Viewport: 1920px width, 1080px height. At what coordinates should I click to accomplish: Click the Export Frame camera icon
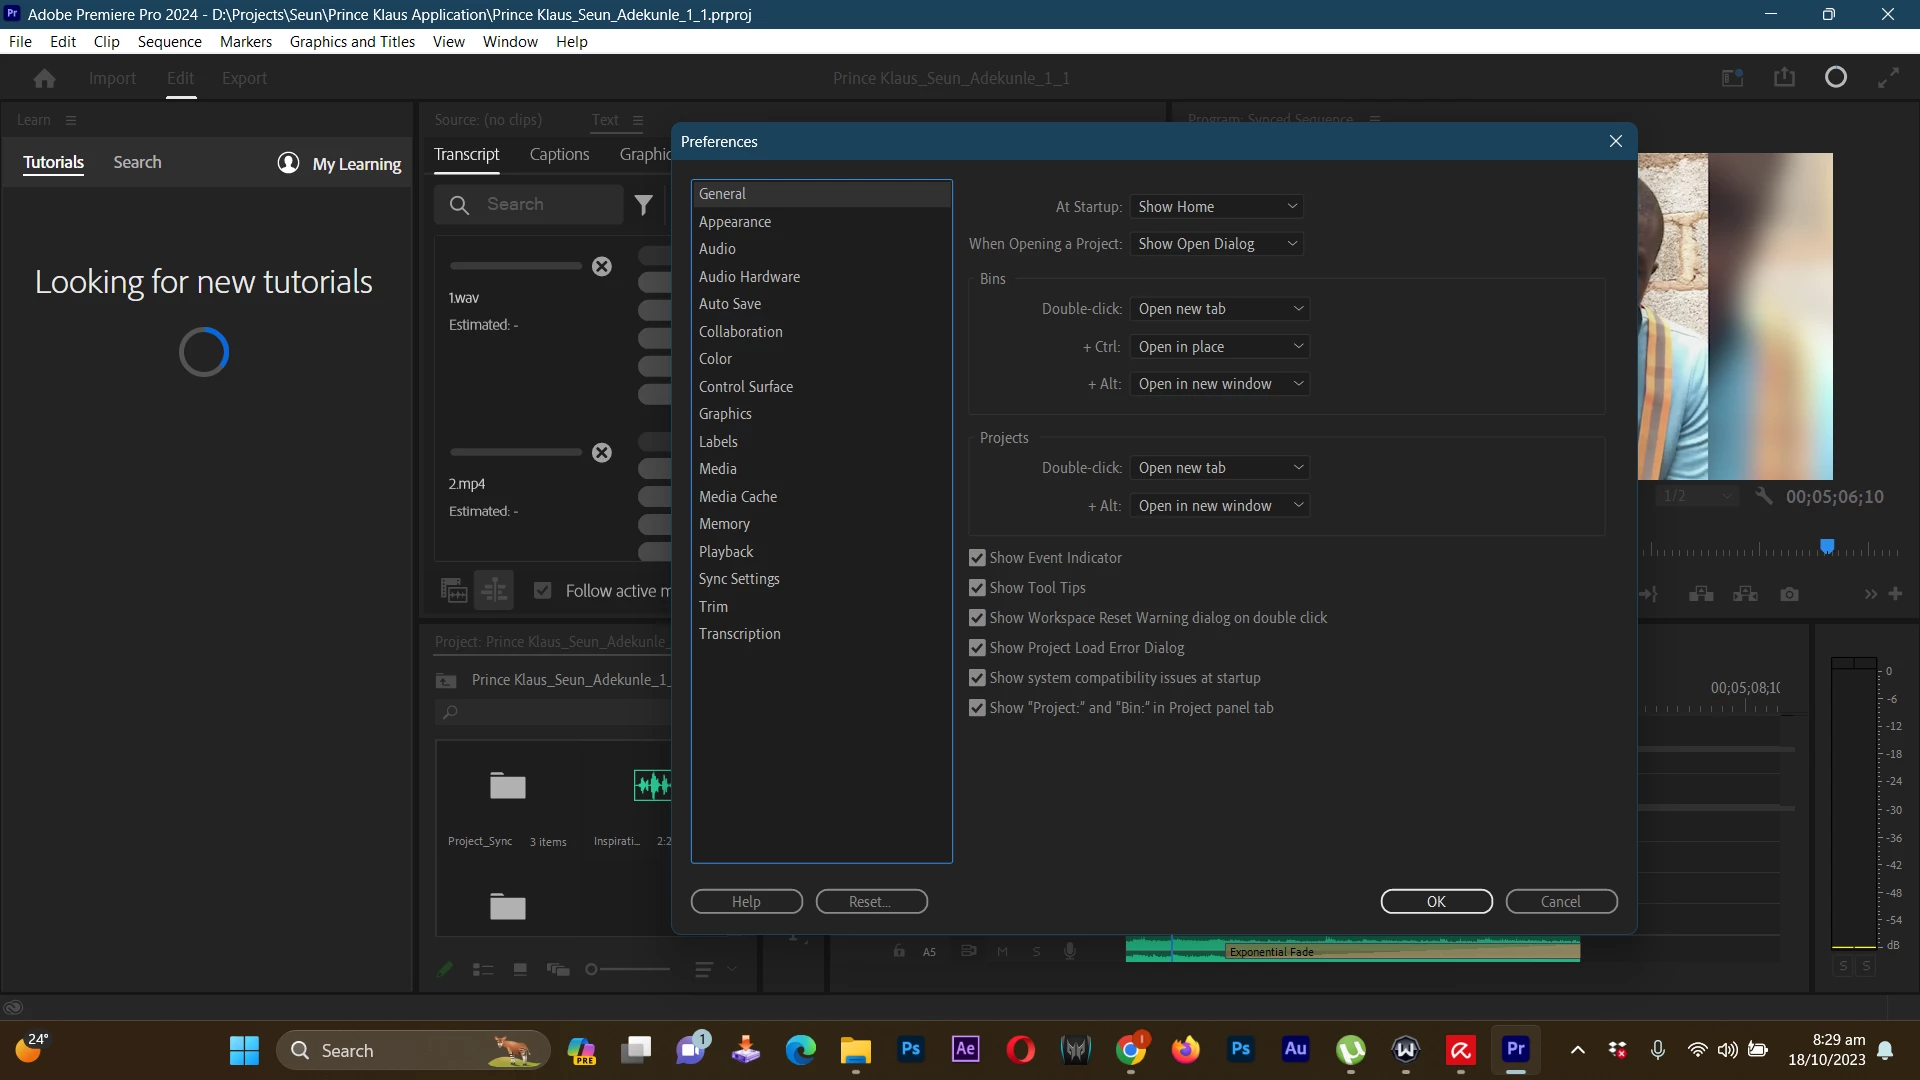point(1789,594)
